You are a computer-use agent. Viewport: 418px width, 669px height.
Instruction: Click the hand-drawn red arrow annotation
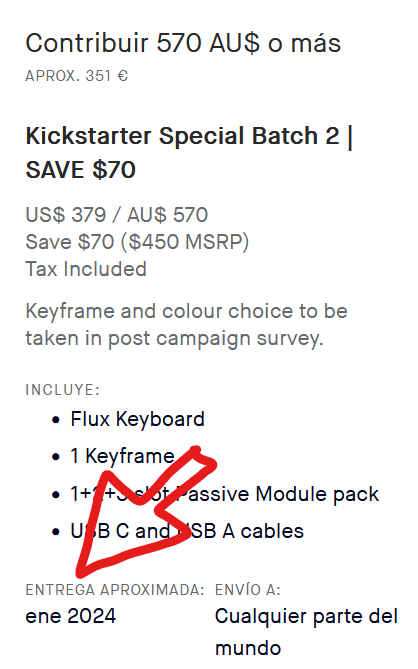(x=145, y=512)
